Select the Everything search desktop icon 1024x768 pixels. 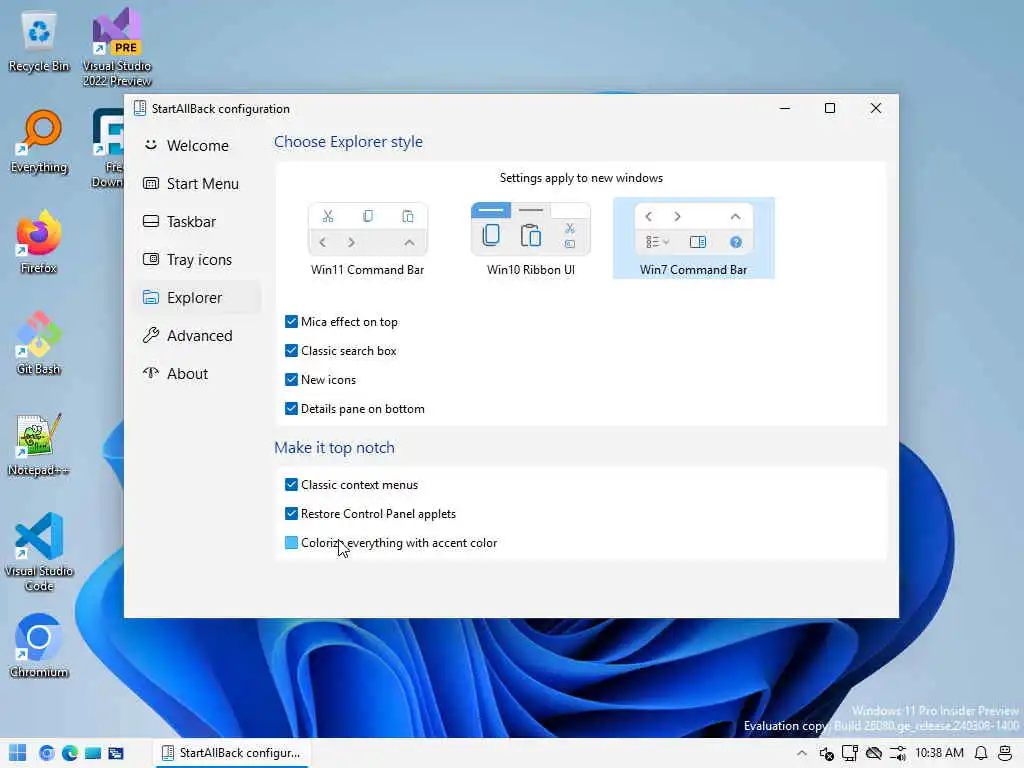click(39, 143)
